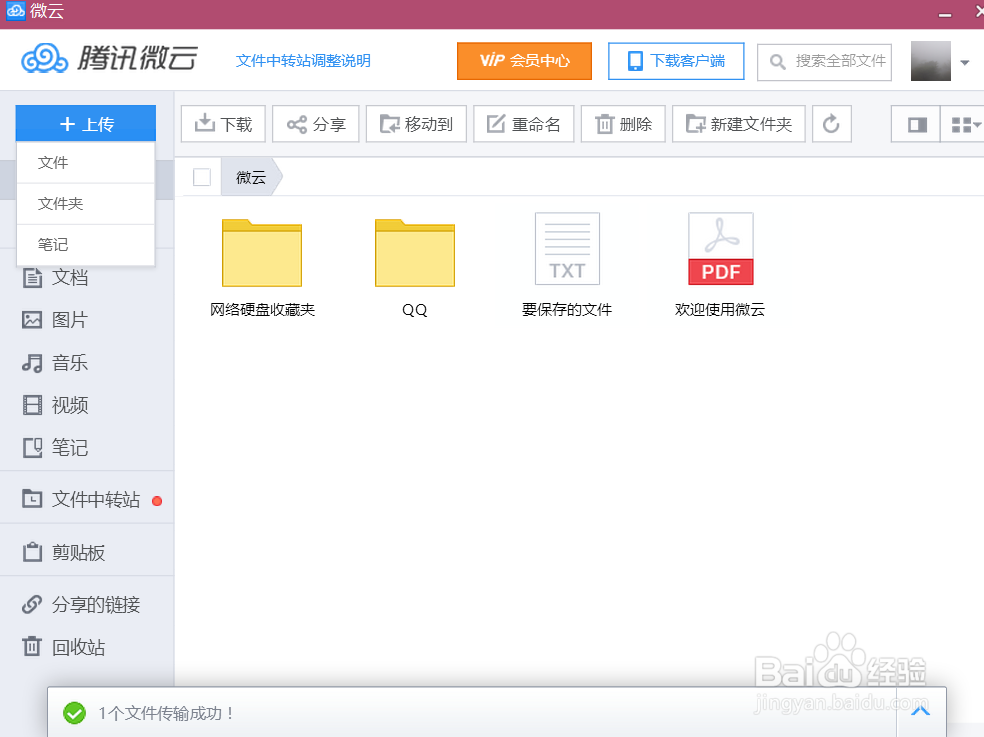The height and width of the screenshot is (737, 984).
Task: Open 笔记 in the sidebar list
Action: [x=56, y=448]
